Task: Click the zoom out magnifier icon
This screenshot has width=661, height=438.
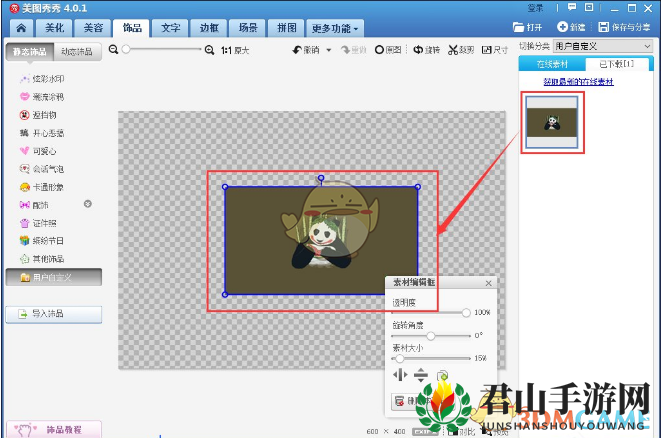Action: pos(113,50)
